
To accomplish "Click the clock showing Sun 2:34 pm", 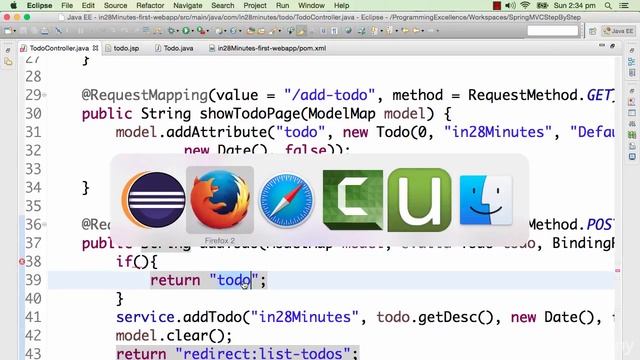I will pos(574,5).
